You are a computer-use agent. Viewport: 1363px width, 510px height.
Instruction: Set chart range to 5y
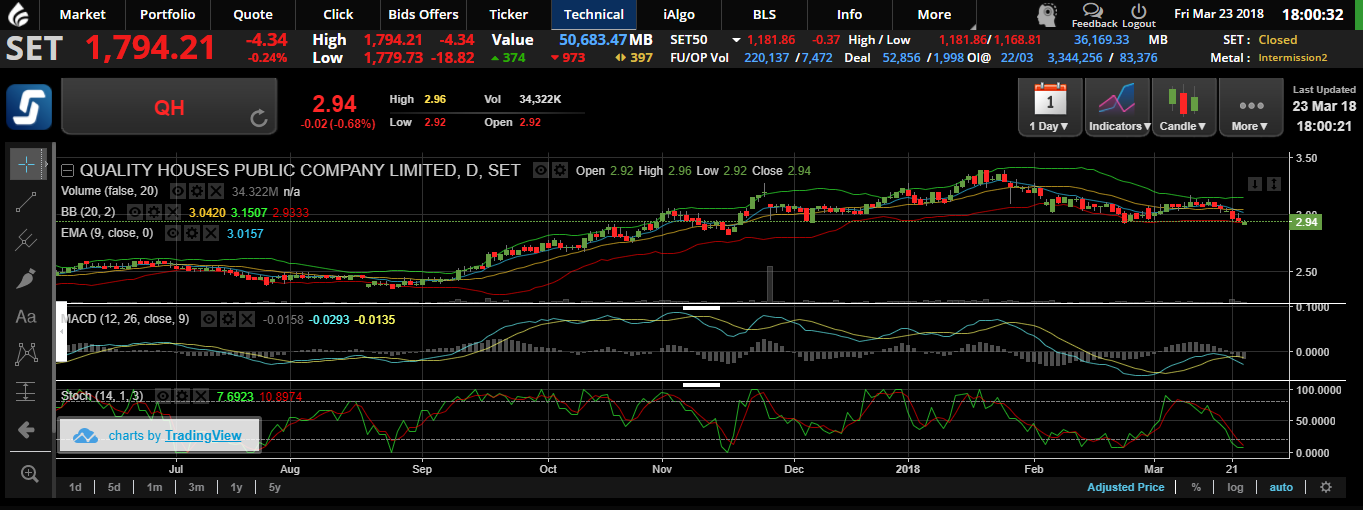[274, 487]
